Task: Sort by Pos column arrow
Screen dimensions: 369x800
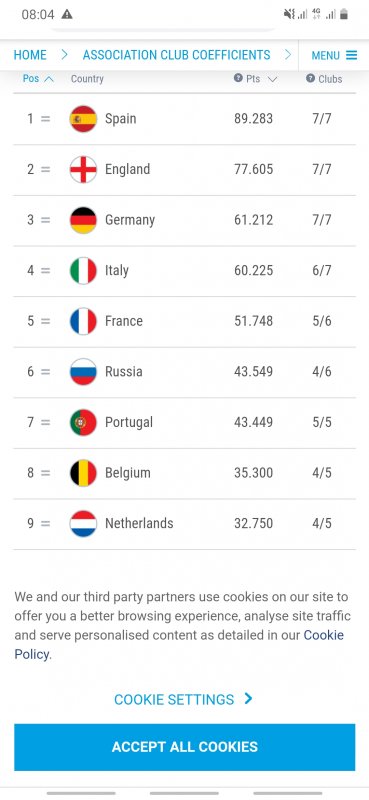Action: click(x=49, y=79)
